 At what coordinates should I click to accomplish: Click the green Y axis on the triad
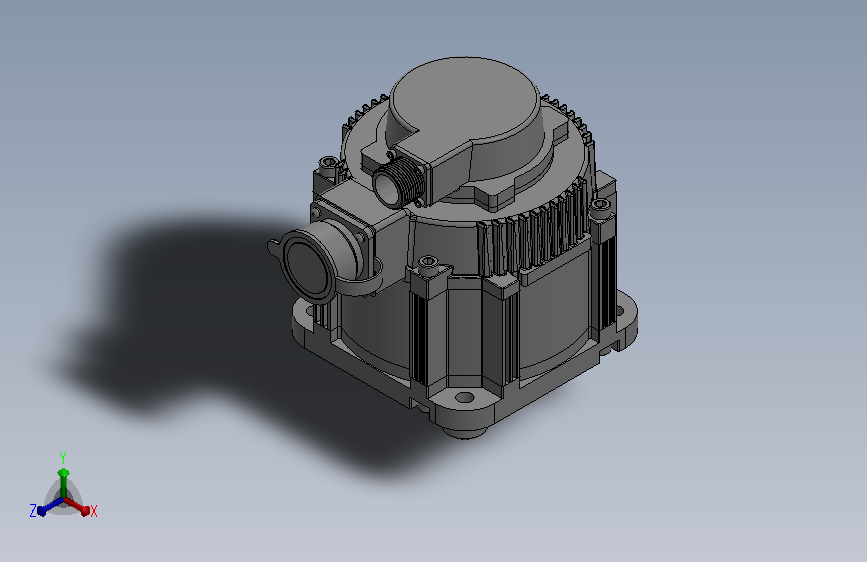tap(64, 483)
